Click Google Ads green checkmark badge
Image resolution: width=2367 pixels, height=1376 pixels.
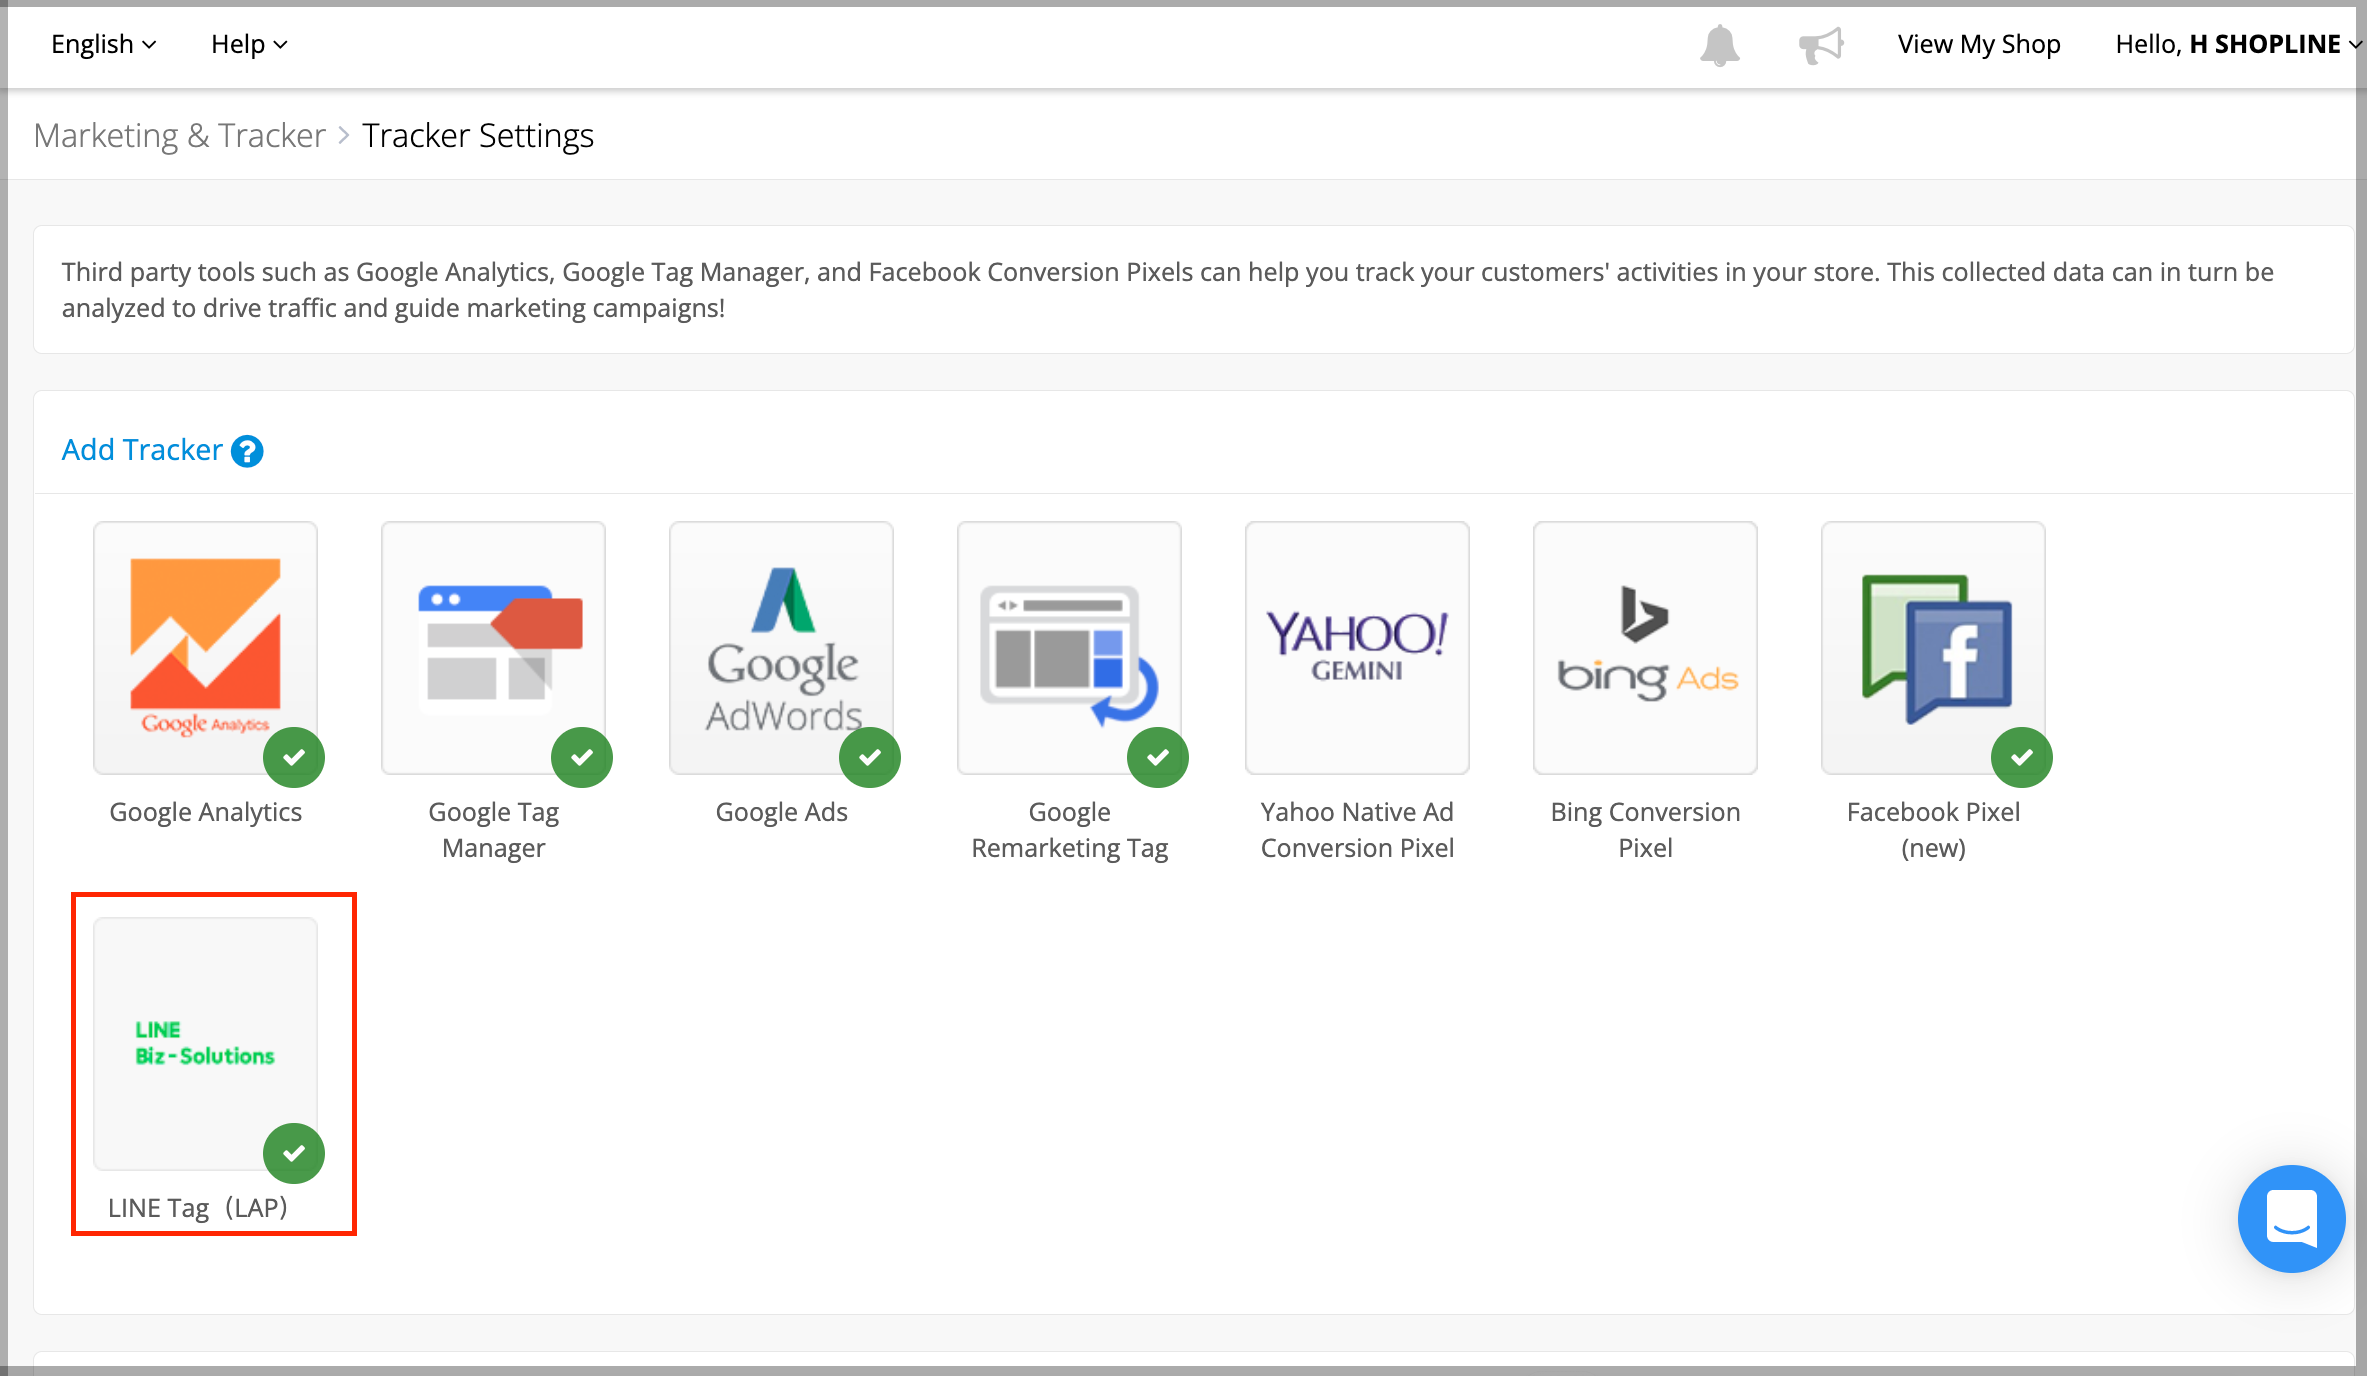[870, 757]
